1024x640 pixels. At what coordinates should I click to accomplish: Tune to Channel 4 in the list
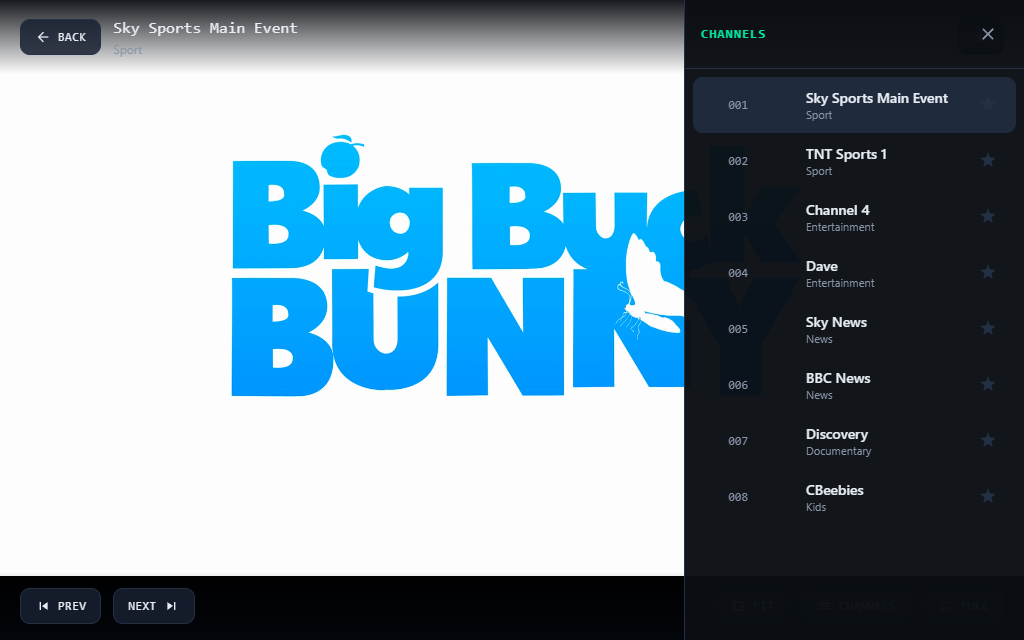(854, 217)
